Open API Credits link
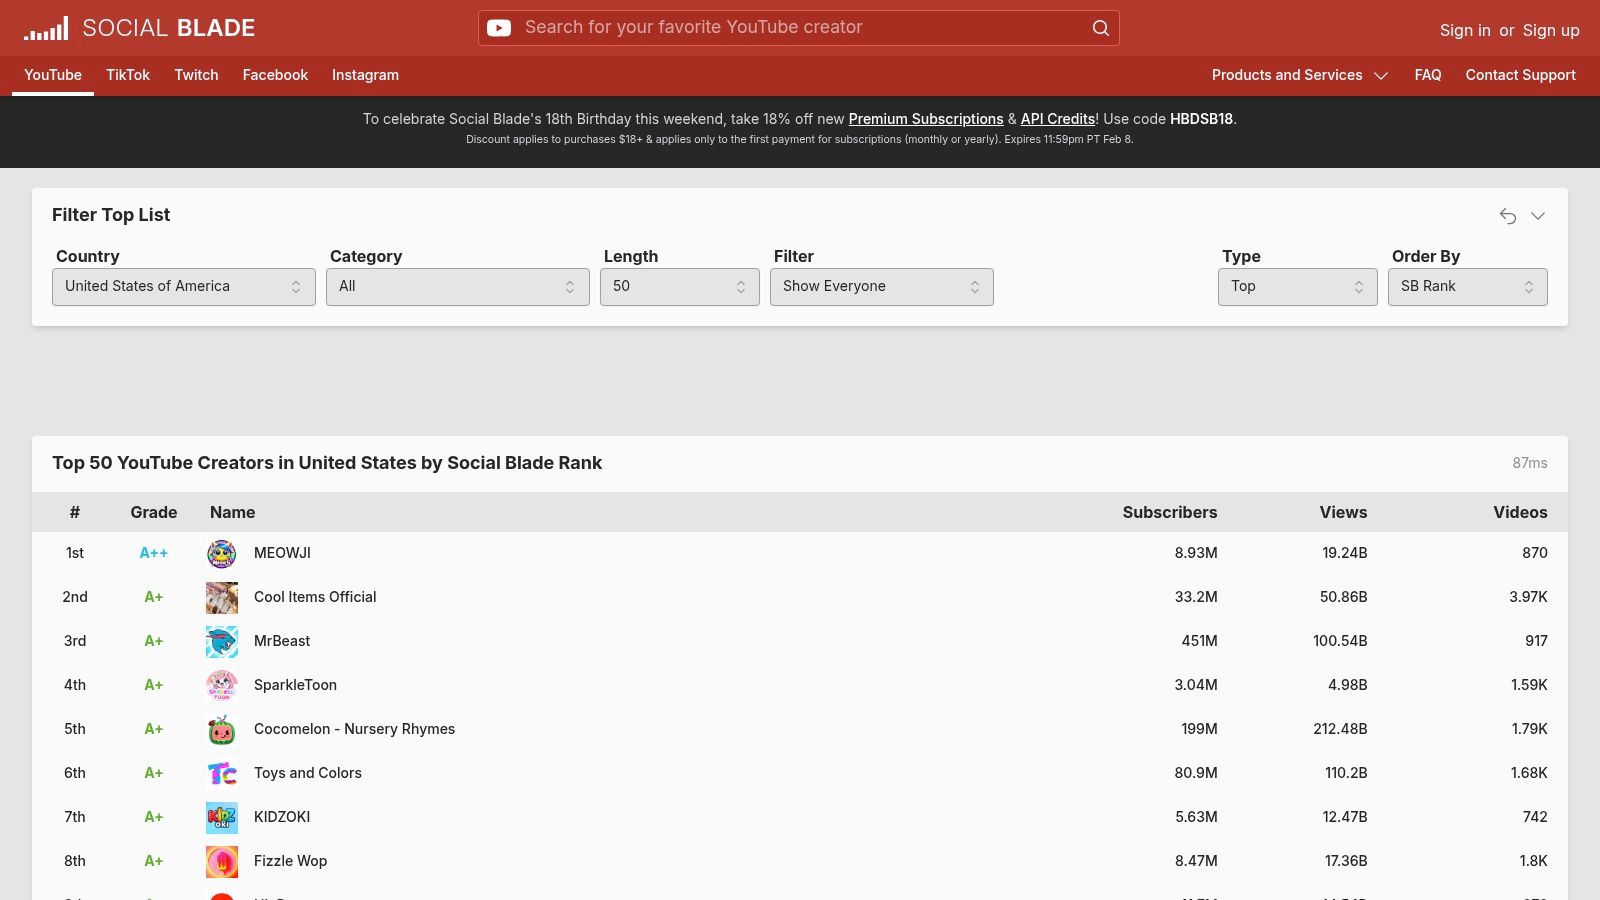Image resolution: width=1600 pixels, height=900 pixels. [1058, 119]
